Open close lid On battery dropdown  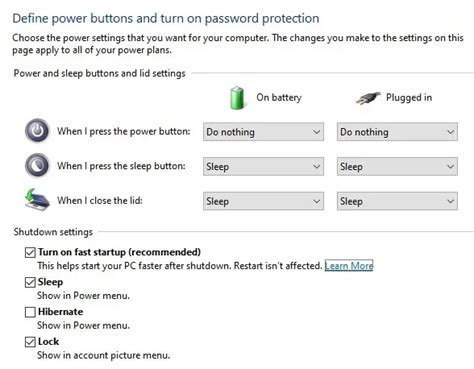click(263, 201)
